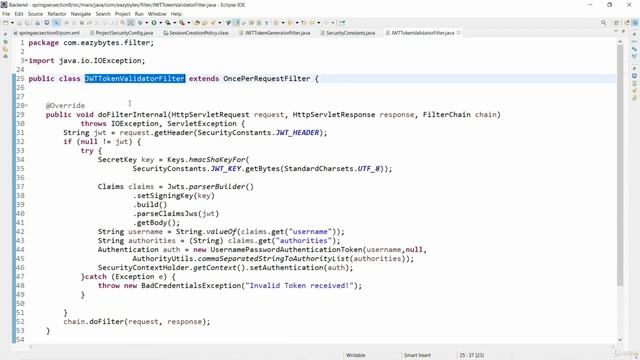640x360 pixels.
Task: Open the External Tools dropdown arrow
Action: [189, 23]
